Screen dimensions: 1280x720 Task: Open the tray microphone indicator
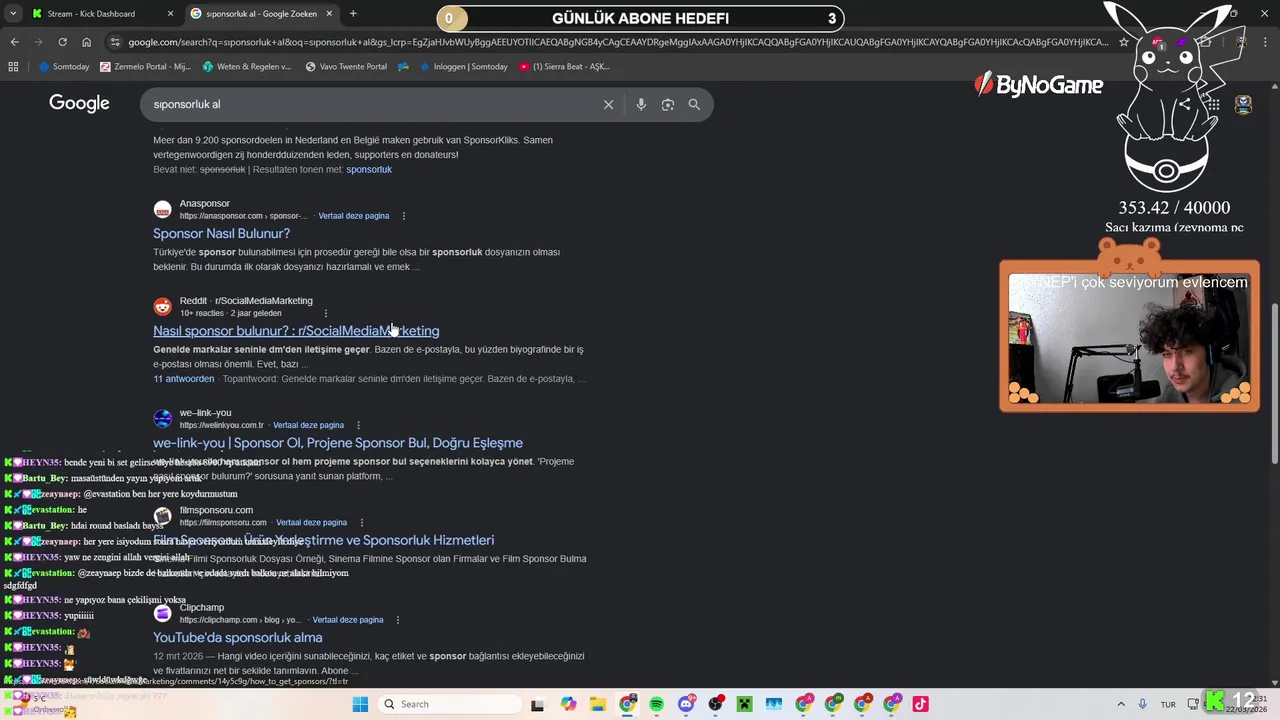coord(1143,704)
